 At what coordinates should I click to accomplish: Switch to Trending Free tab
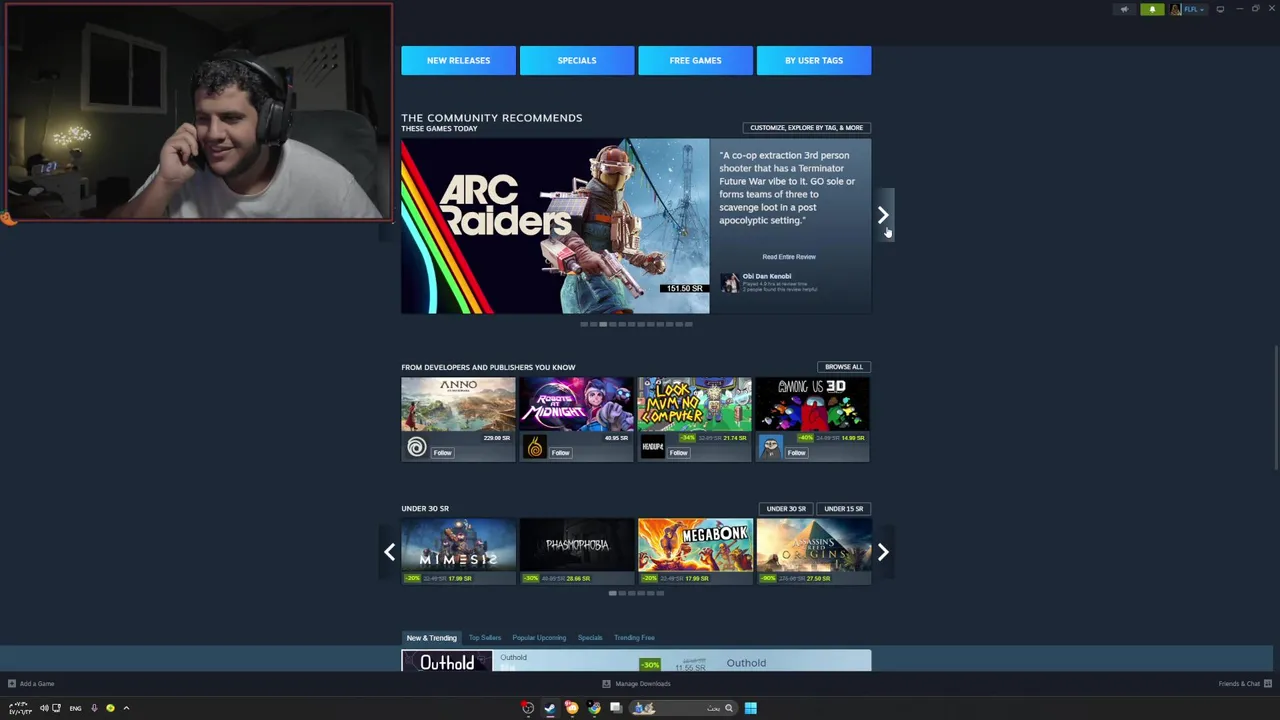click(634, 638)
